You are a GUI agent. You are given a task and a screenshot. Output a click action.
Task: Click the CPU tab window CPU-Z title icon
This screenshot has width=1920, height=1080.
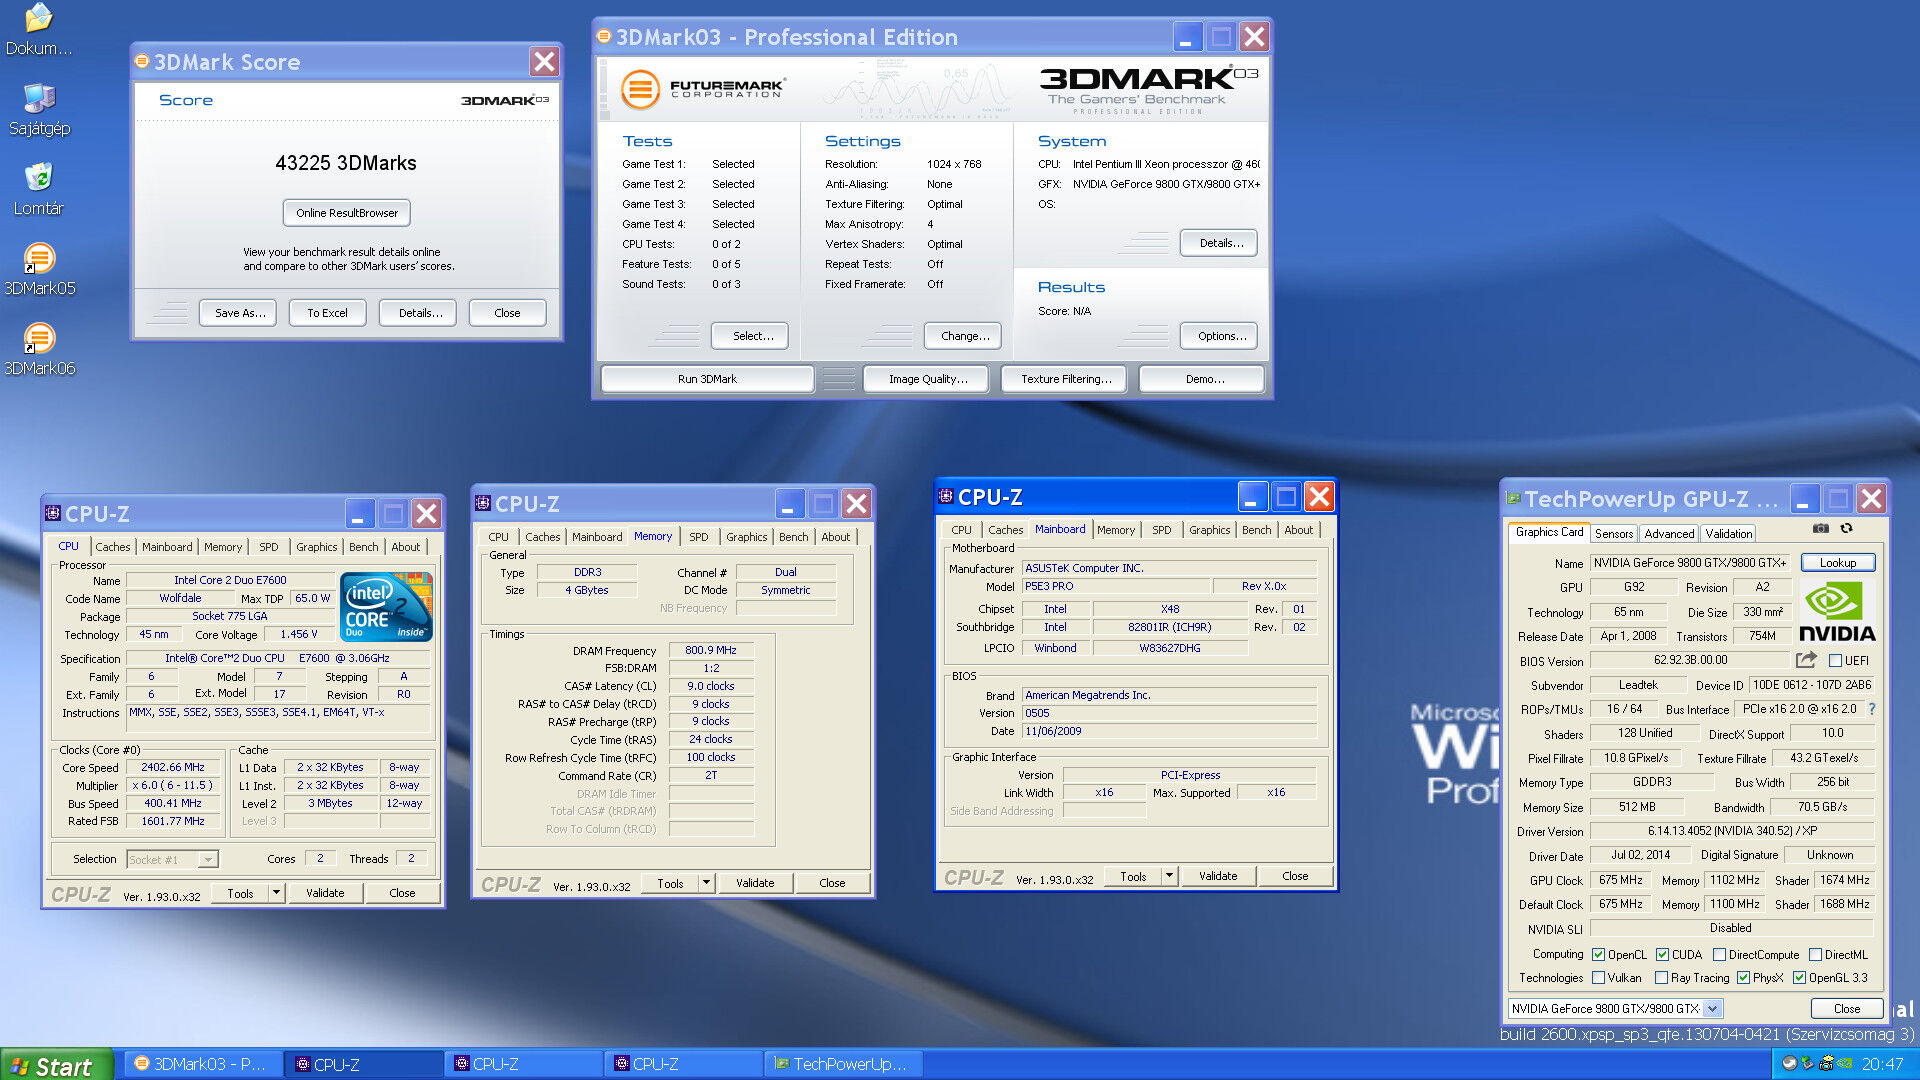[x=53, y=513]
